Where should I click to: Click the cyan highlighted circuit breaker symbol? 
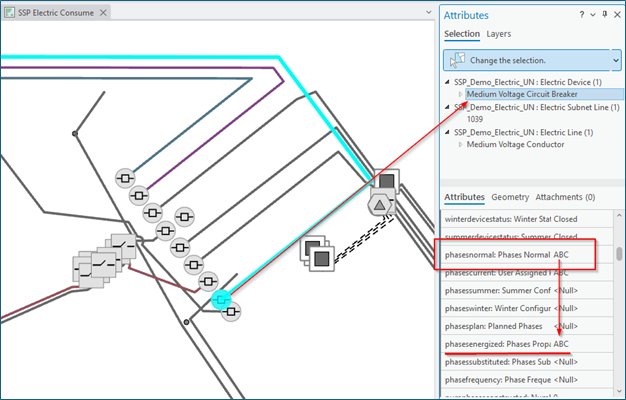point(222,298)
